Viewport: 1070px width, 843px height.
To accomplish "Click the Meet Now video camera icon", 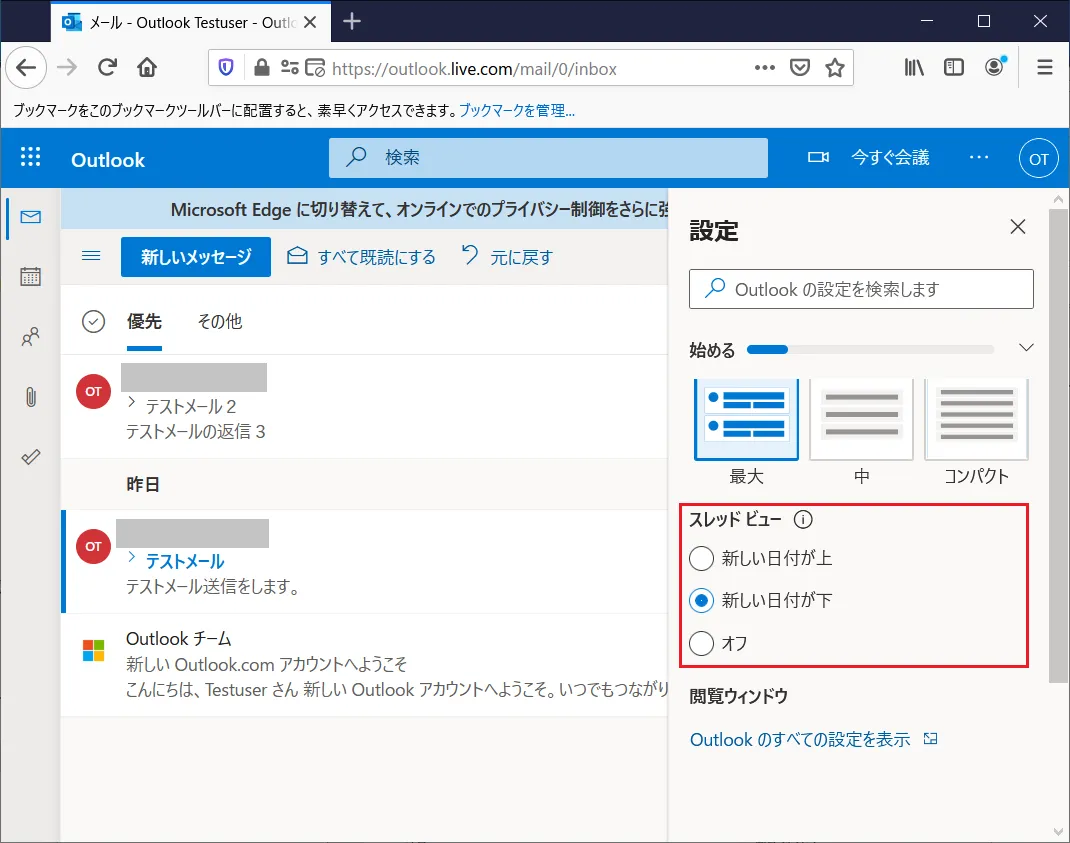I will (818, 158).
